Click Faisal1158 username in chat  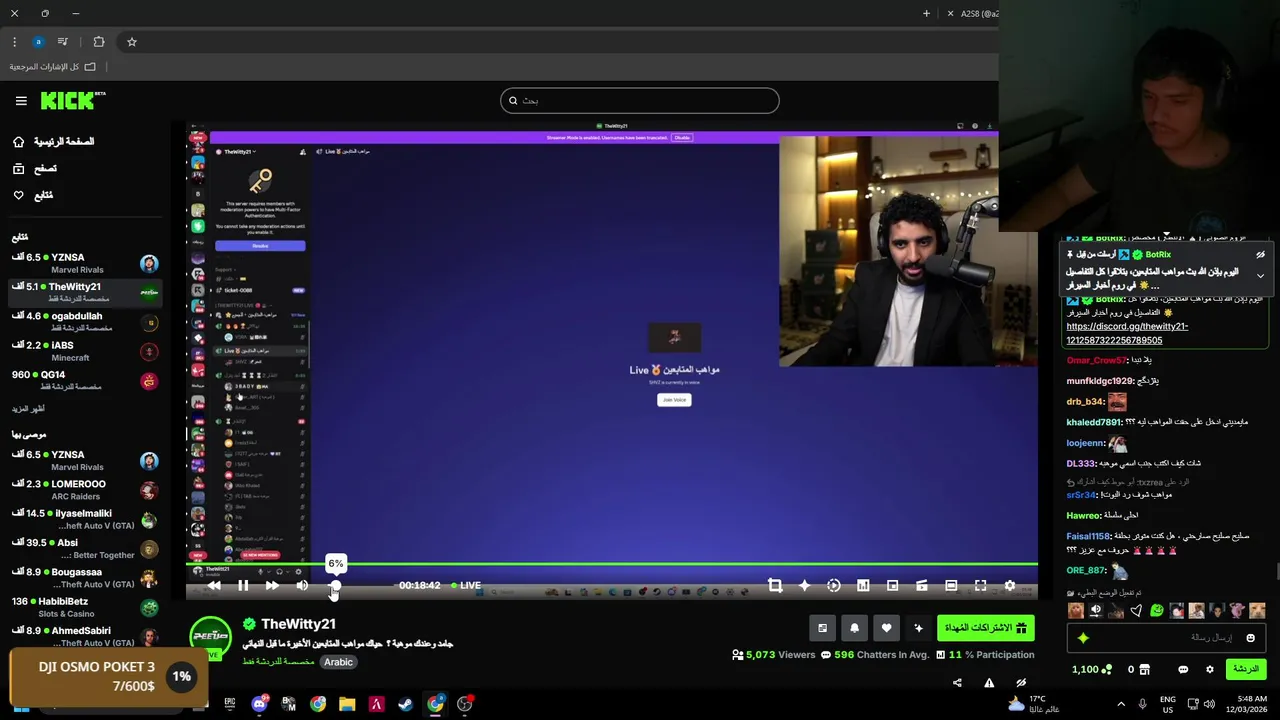click(x=1089, y=537)
